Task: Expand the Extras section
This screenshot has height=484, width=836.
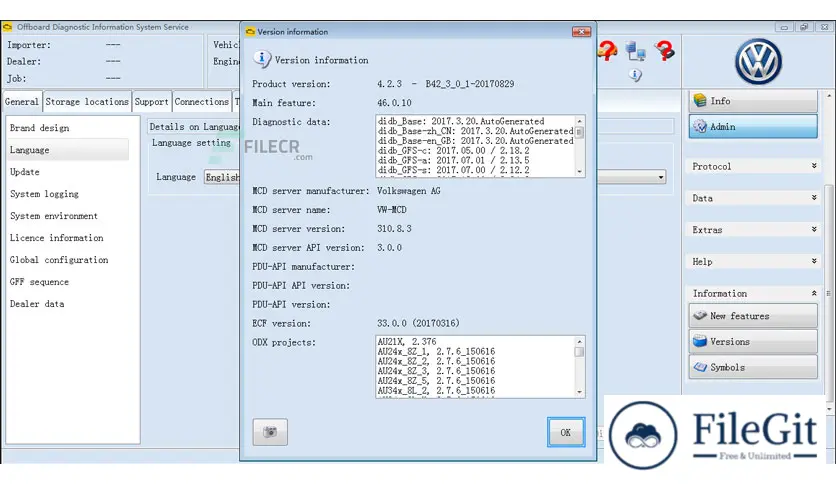Action: coord(753,230)
